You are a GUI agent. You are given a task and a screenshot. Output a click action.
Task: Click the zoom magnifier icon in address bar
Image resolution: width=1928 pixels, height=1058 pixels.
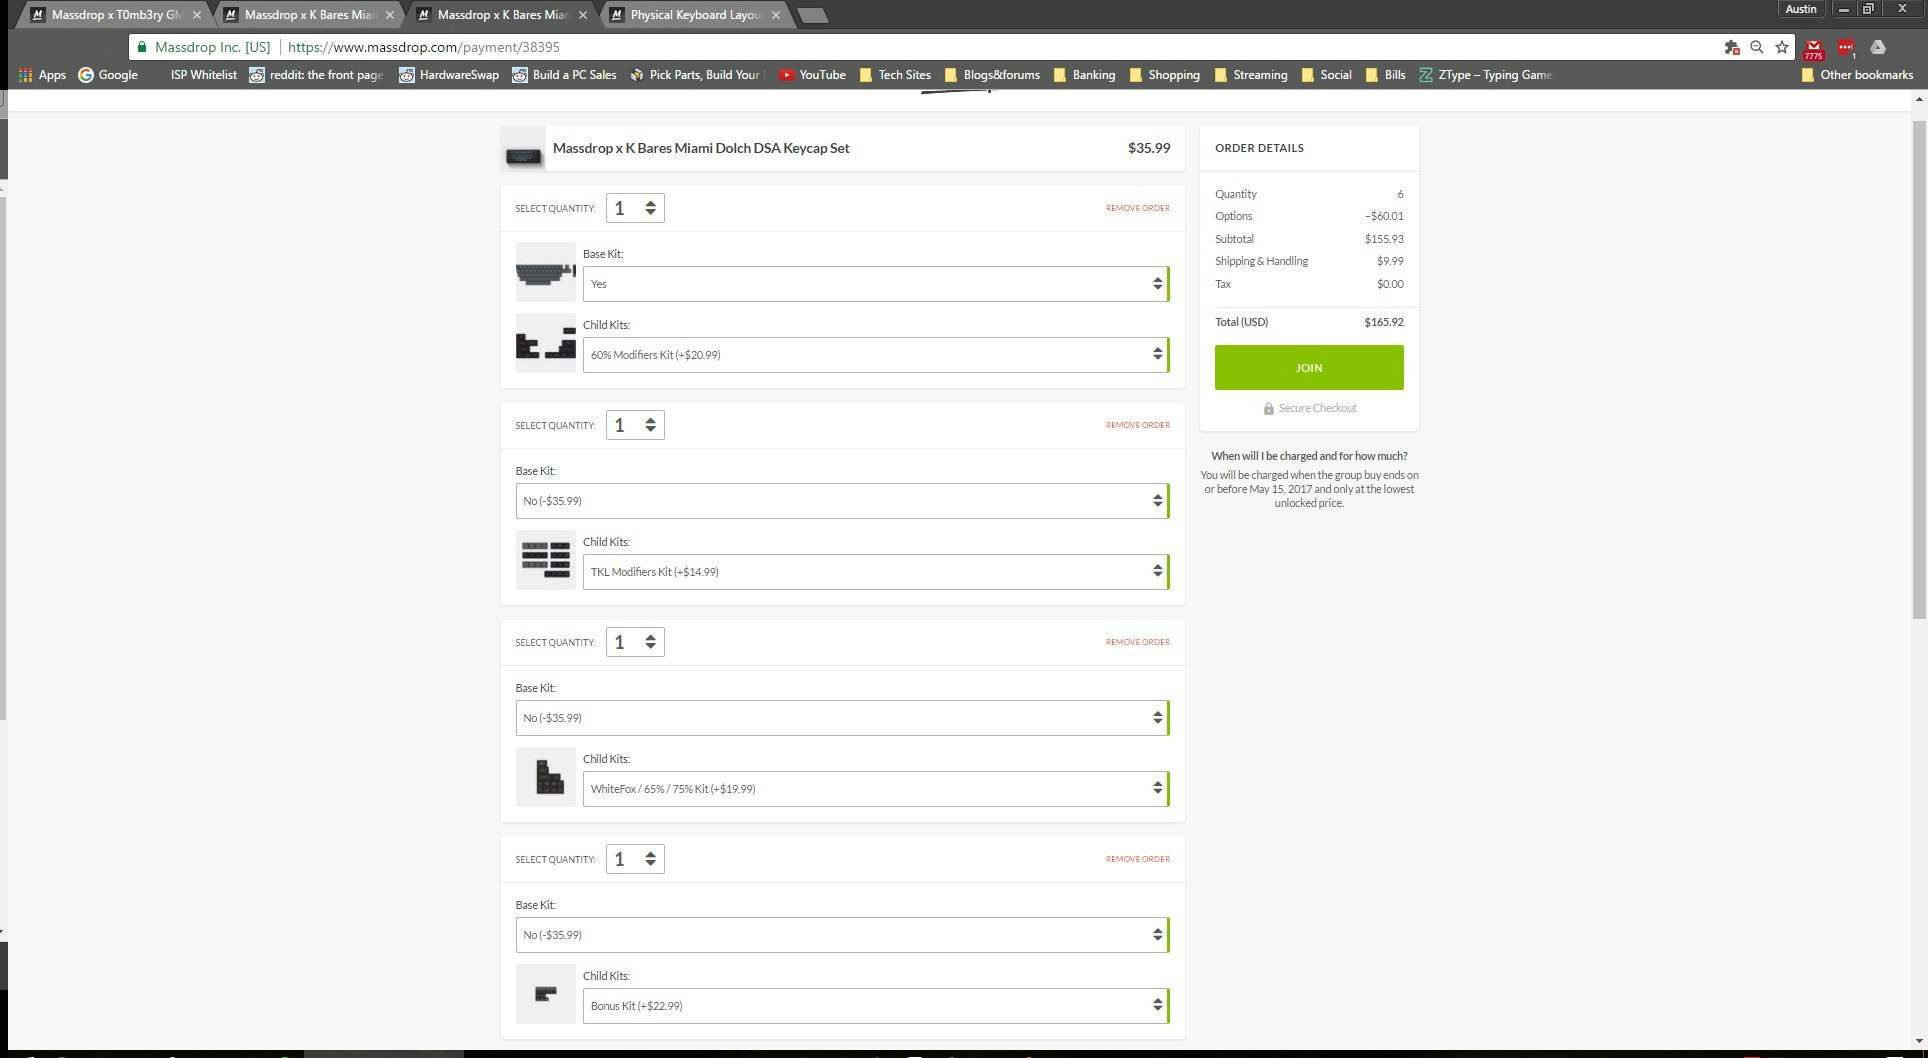point(1756,47)
